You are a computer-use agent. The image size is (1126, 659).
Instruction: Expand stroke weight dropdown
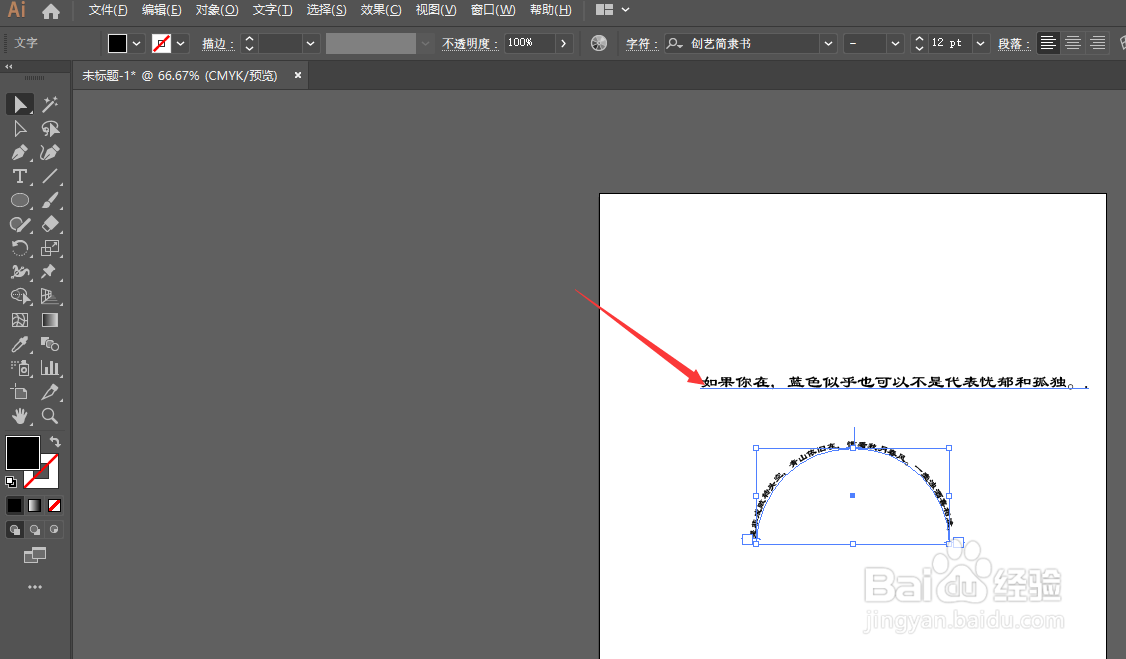(x=310, y=44)
